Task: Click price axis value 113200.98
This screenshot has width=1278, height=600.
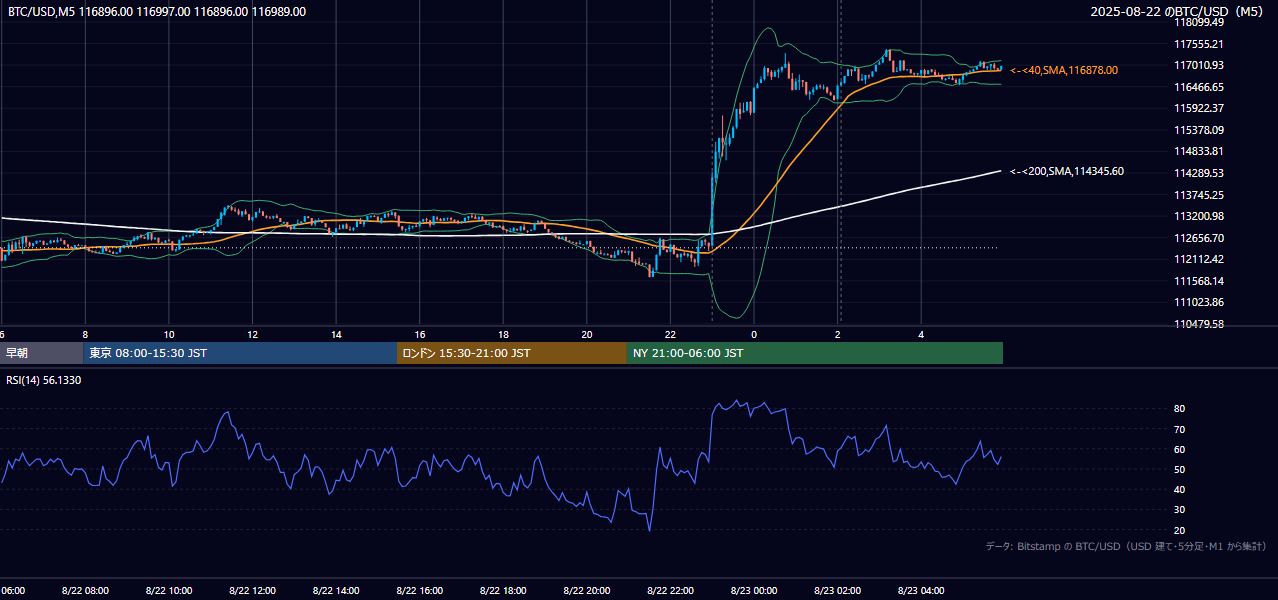Action: pyautogui.click(x=1199, y=216)
